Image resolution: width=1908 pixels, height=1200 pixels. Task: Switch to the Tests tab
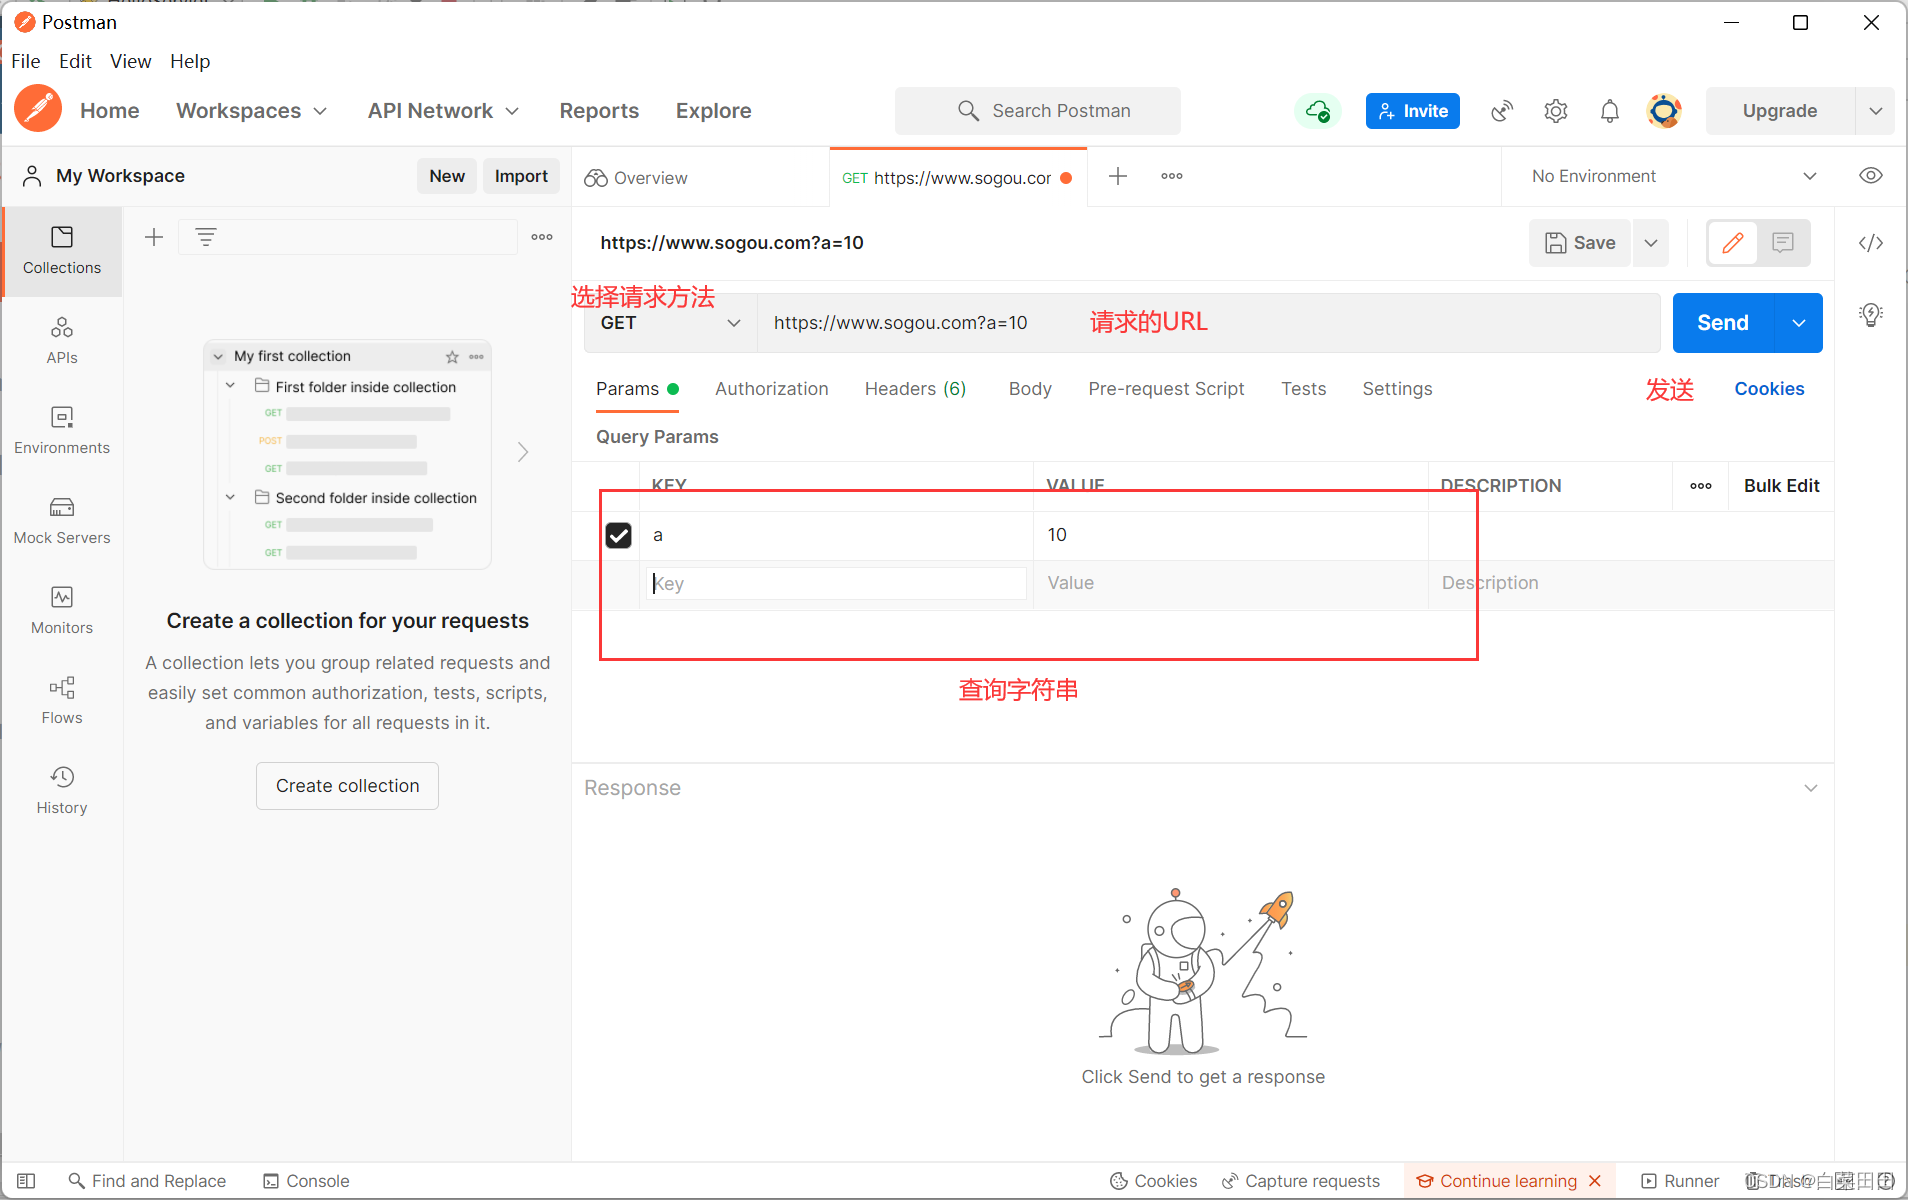[x=1304, y=389]
